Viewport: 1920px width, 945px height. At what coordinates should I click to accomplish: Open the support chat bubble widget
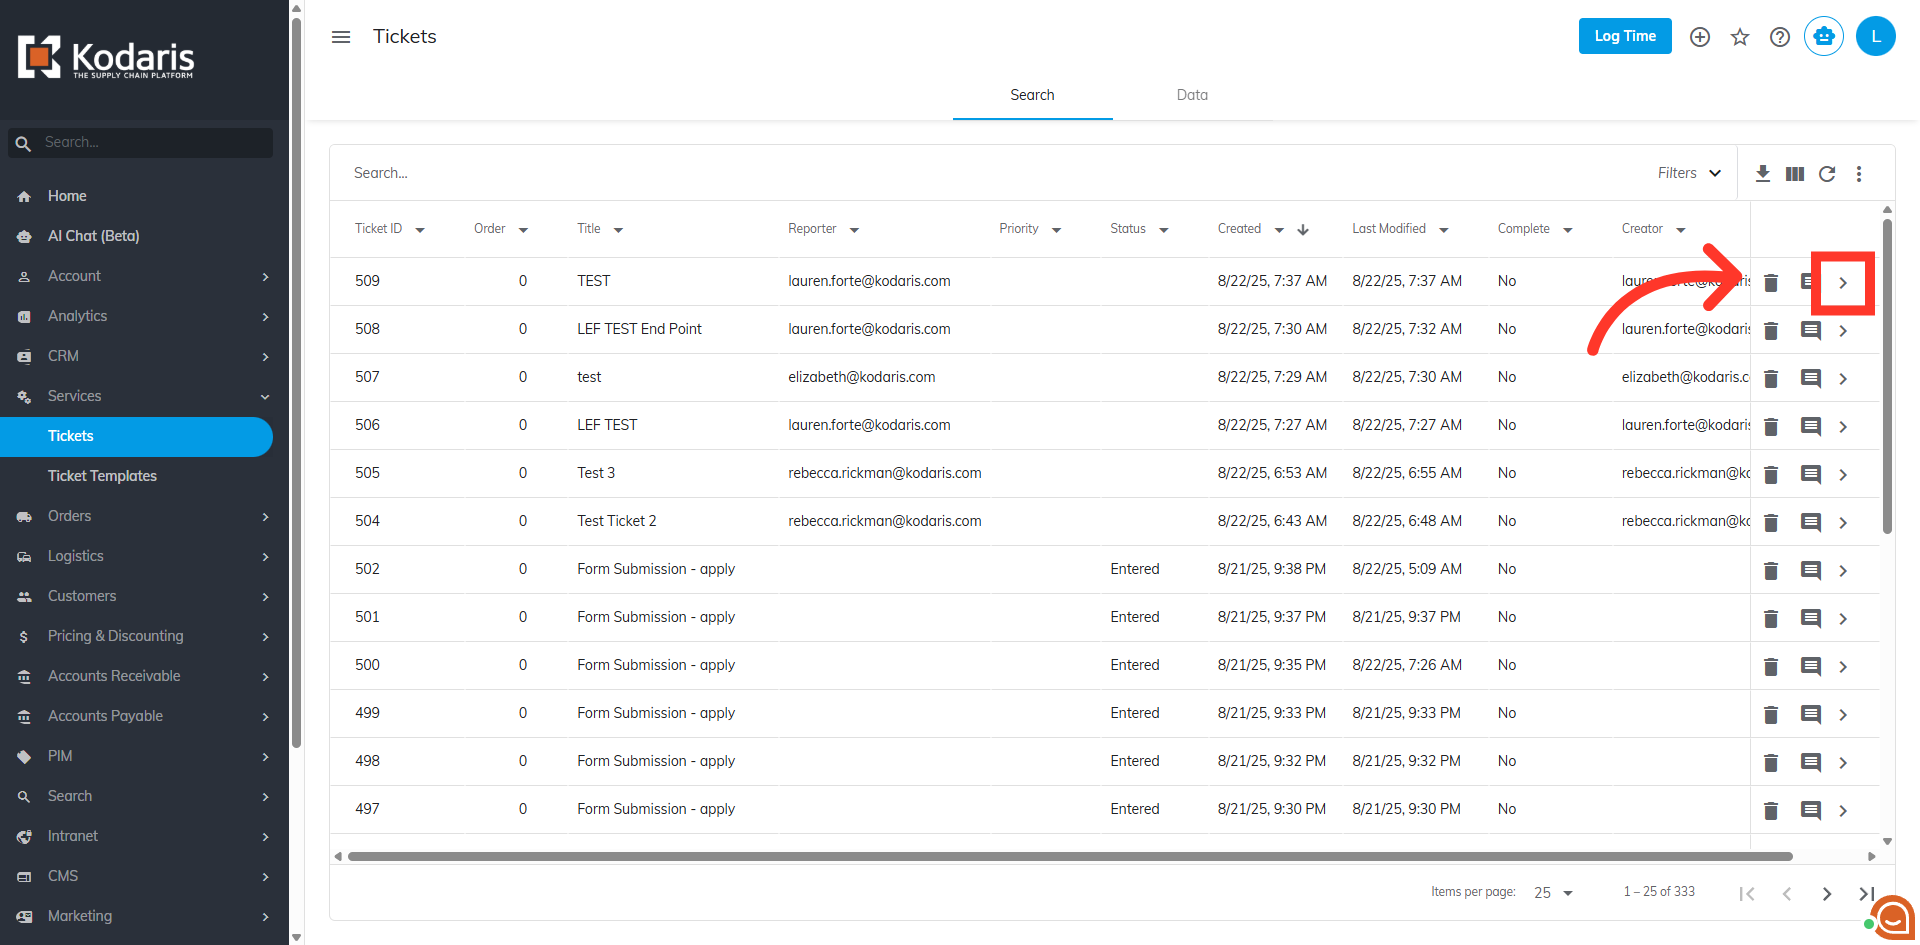pyautogui.click(x=1893, y=917)
